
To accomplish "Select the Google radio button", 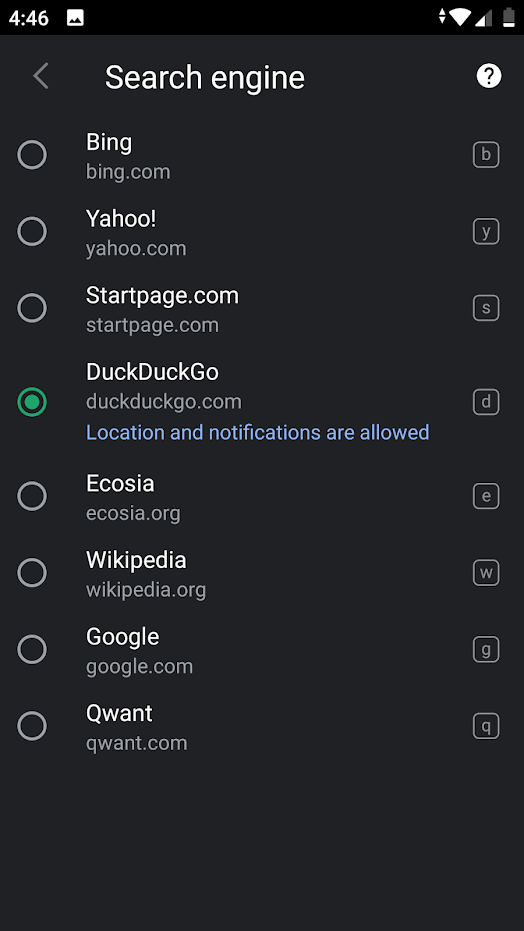I will (32, 650).
